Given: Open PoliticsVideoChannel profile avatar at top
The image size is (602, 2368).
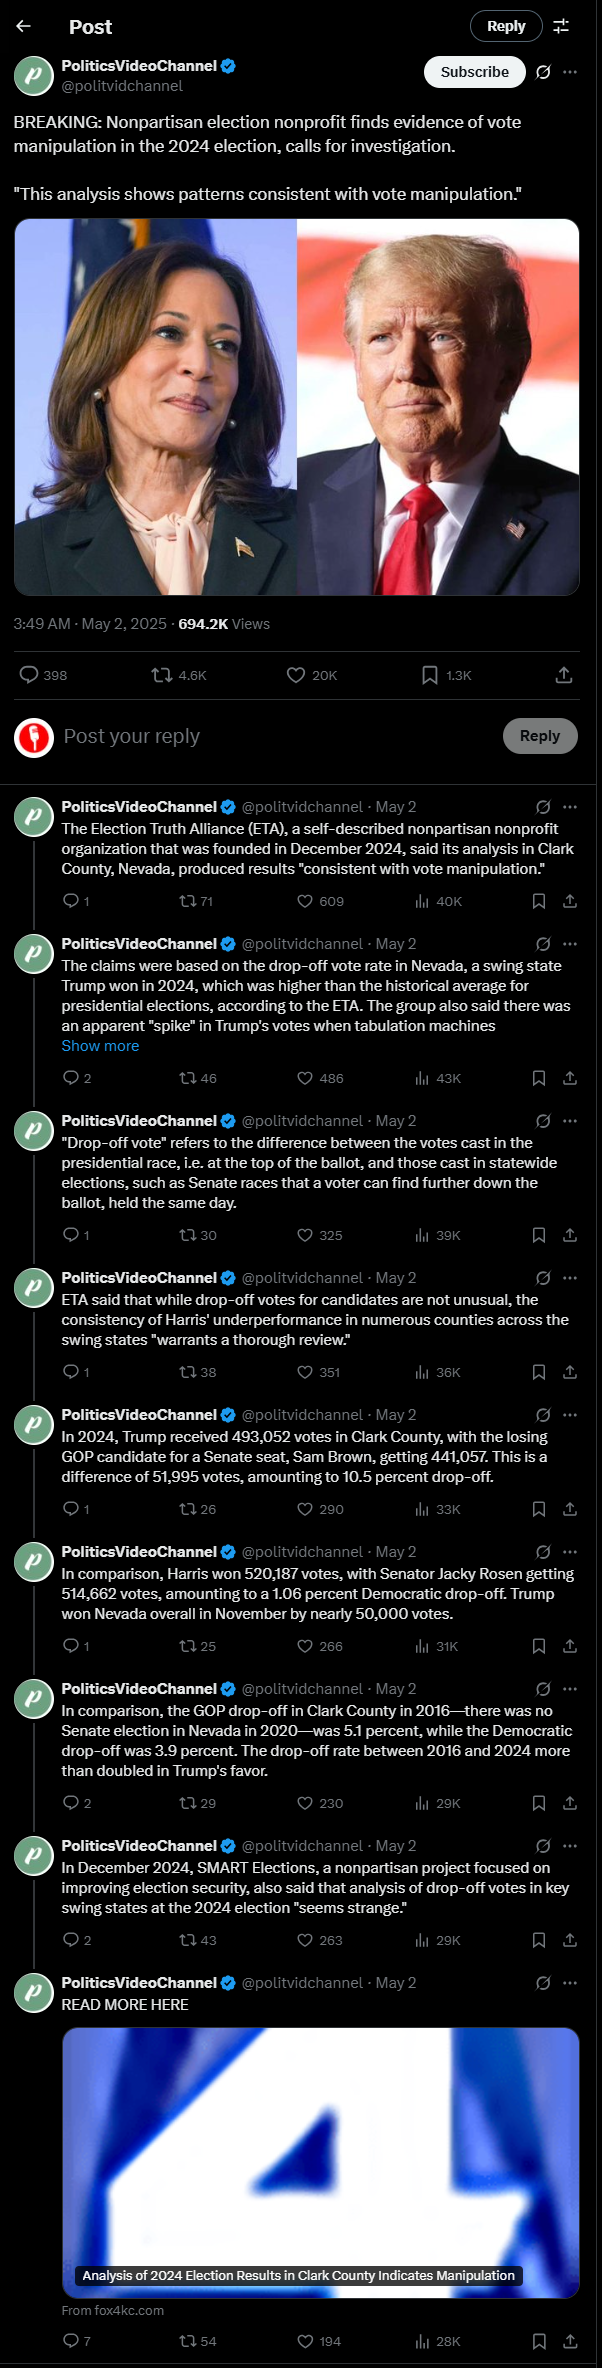Looking at the screenshot, I should [x=33, y=76].
